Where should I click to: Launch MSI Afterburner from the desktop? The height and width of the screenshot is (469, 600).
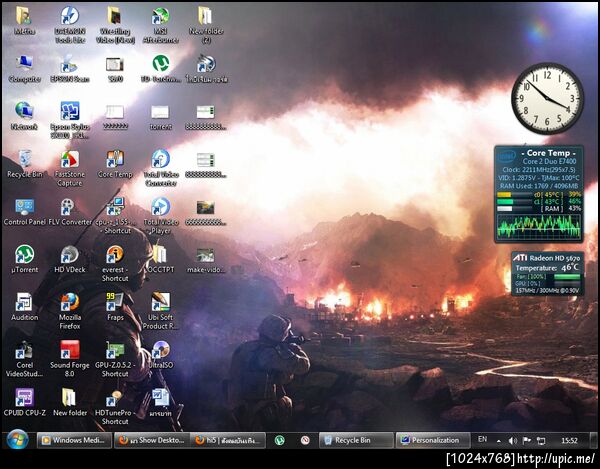tap(161, 25)
